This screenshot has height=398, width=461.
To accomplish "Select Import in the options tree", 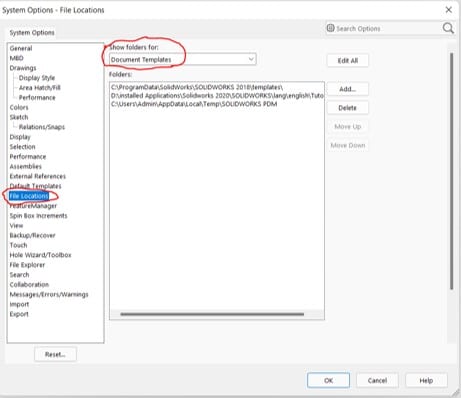I will (x=19, y=304).
